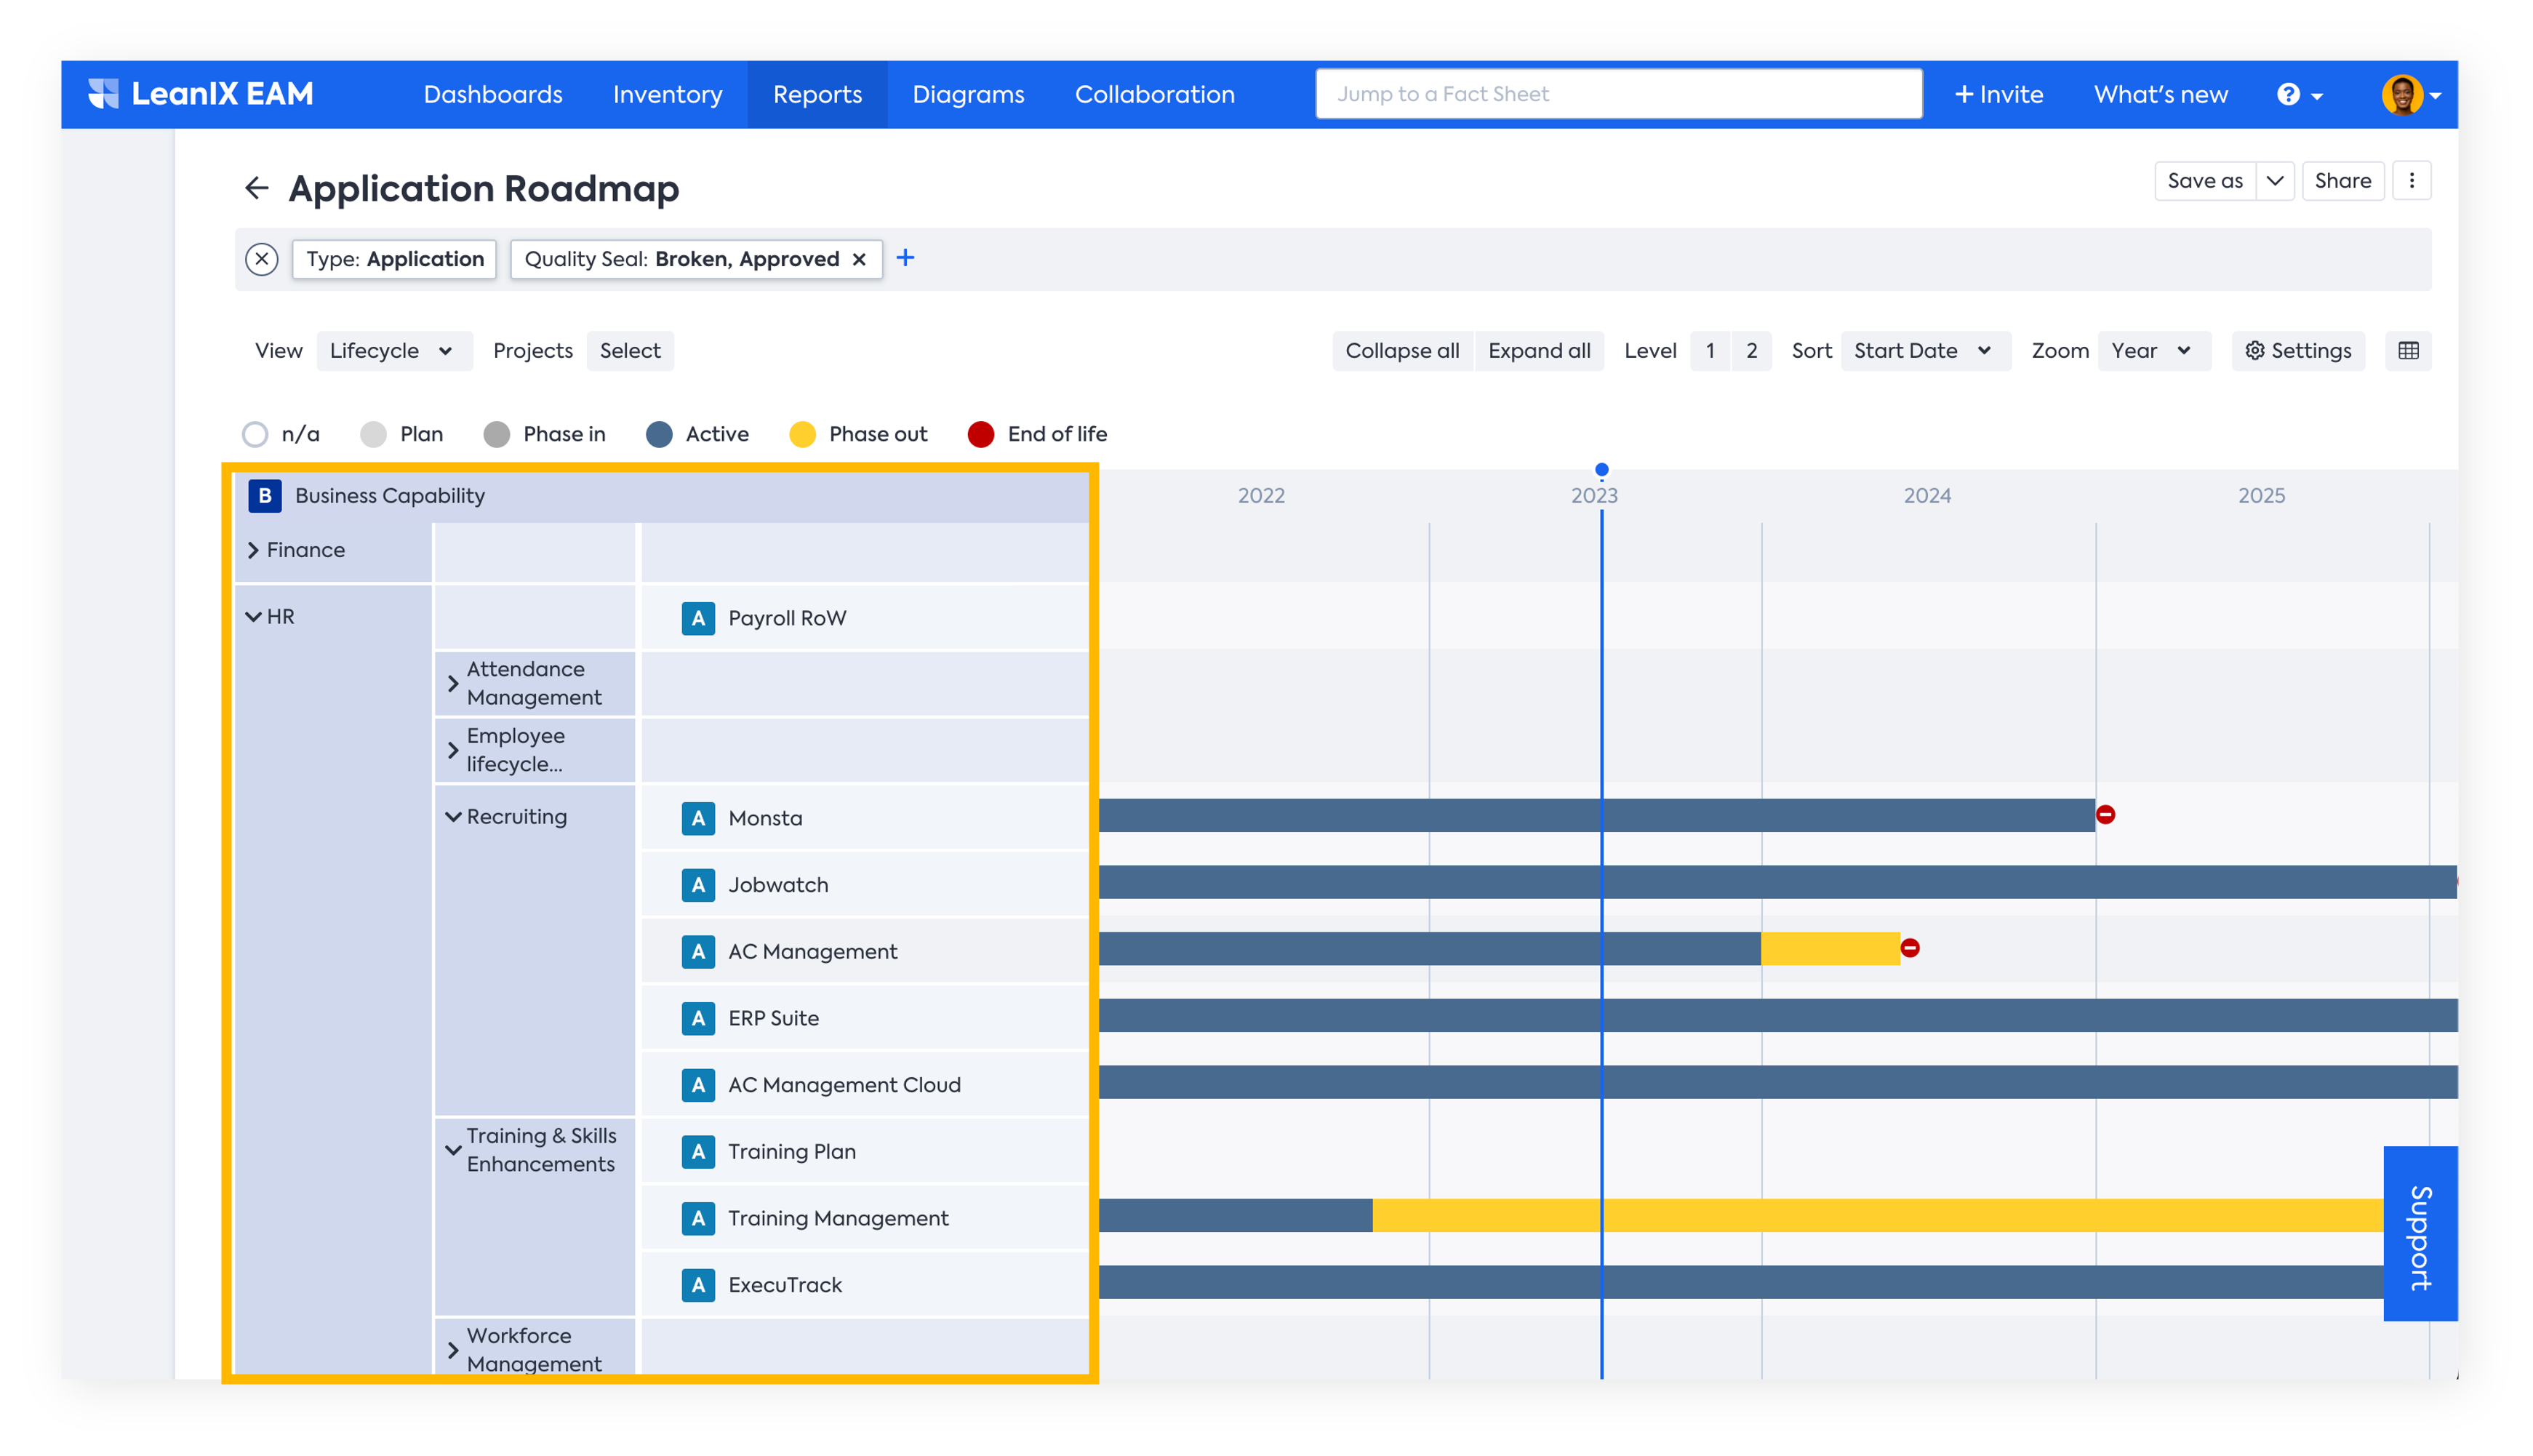The height and width of the screenshot is (1456, 2533).
Task: Click the Business Capability B badge
Action: tap(265, 496)
